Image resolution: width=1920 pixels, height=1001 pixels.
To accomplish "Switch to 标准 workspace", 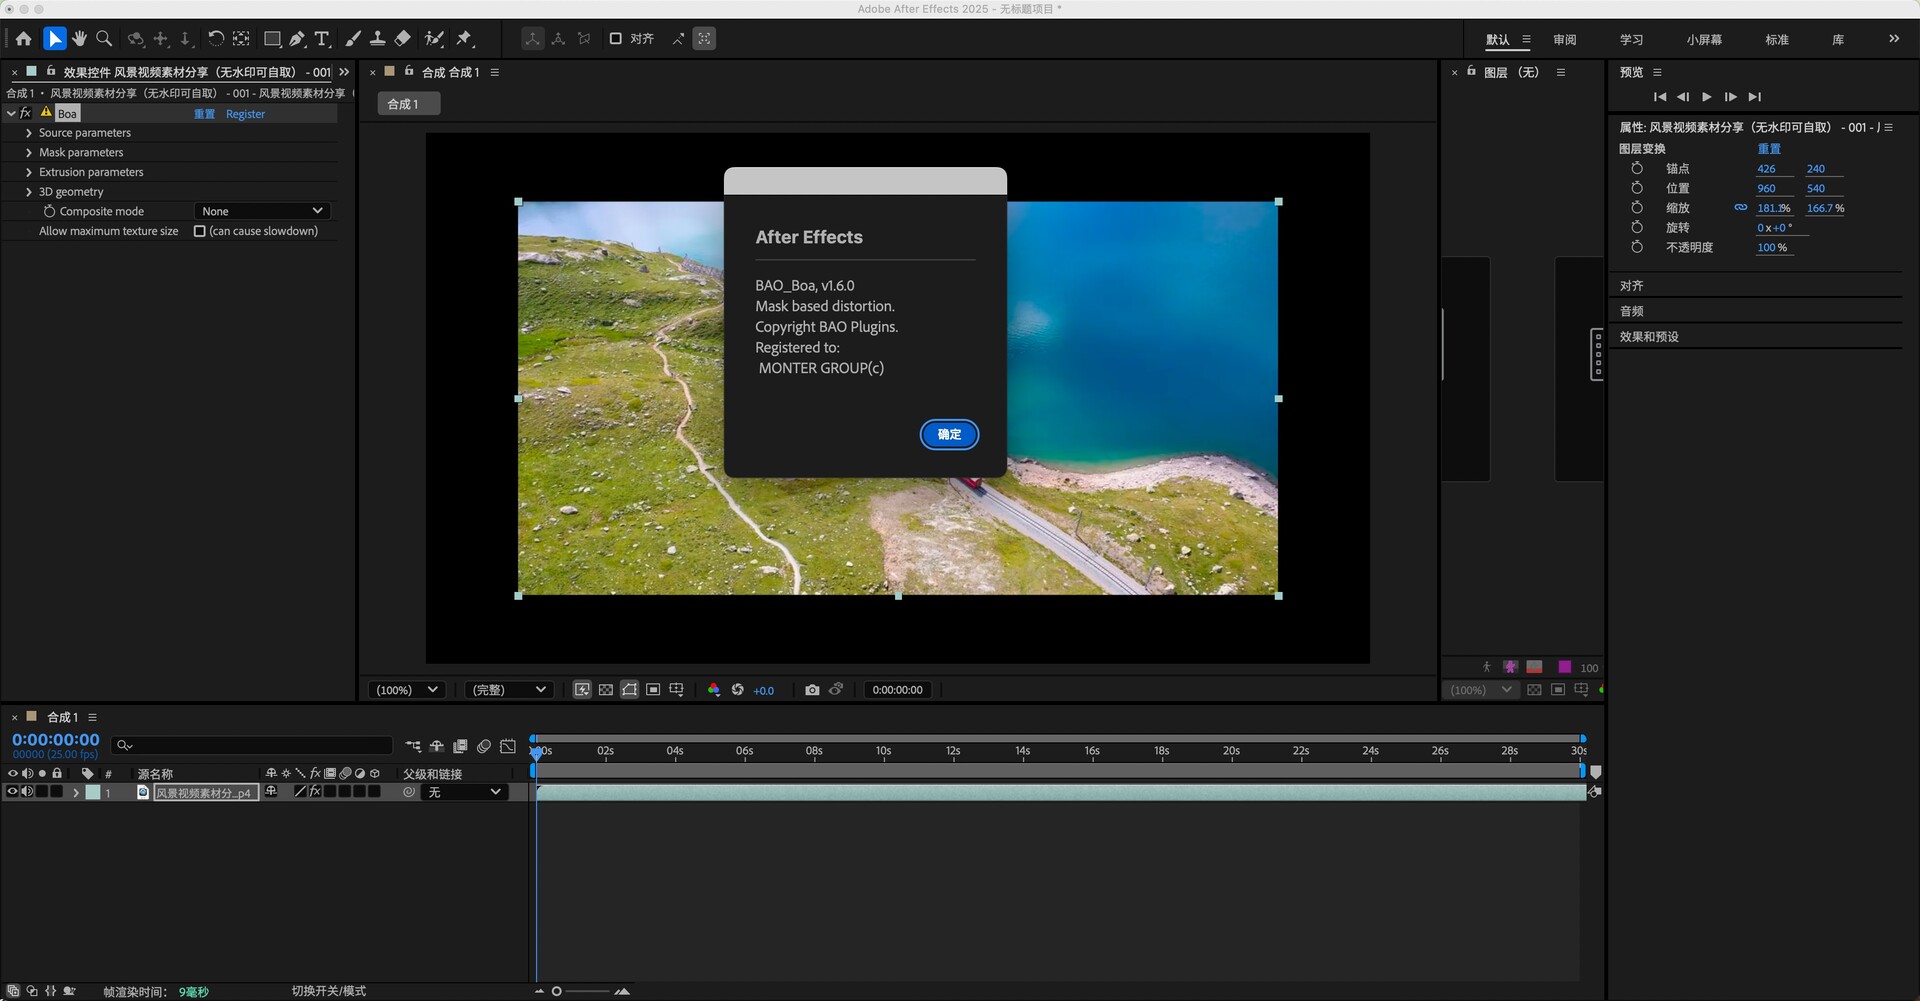I will pyautogui.click(x=1777, y=40).
